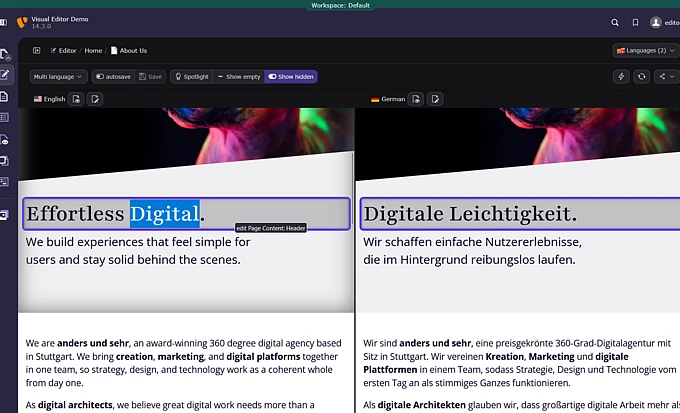Click the English hero image
680x413 pixels.
point(186,143)
